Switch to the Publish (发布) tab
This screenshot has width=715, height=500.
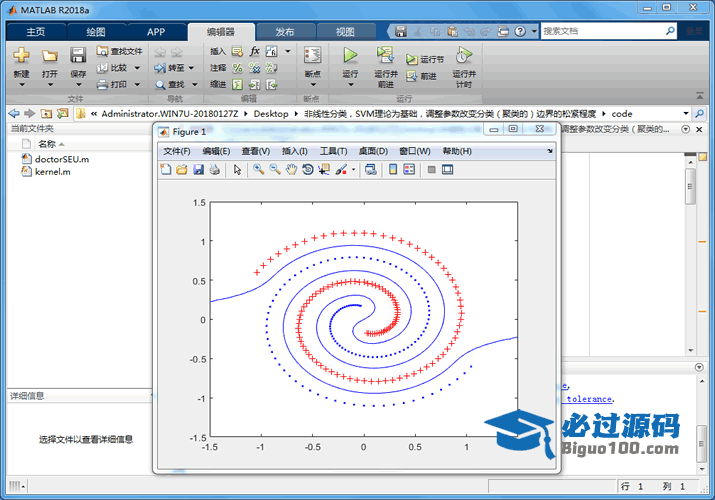click(x=285, y=32)
